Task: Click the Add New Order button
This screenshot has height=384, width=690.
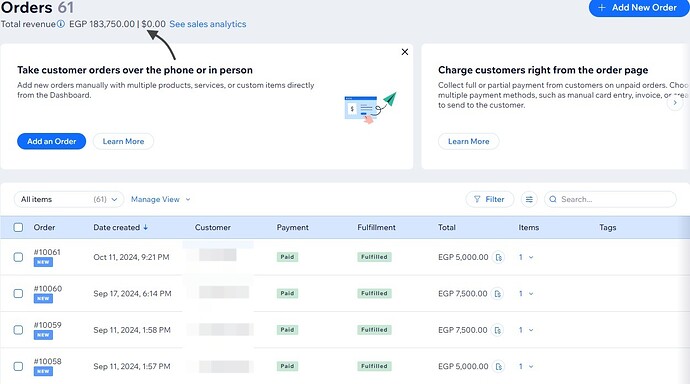Action: pos(639,8)
